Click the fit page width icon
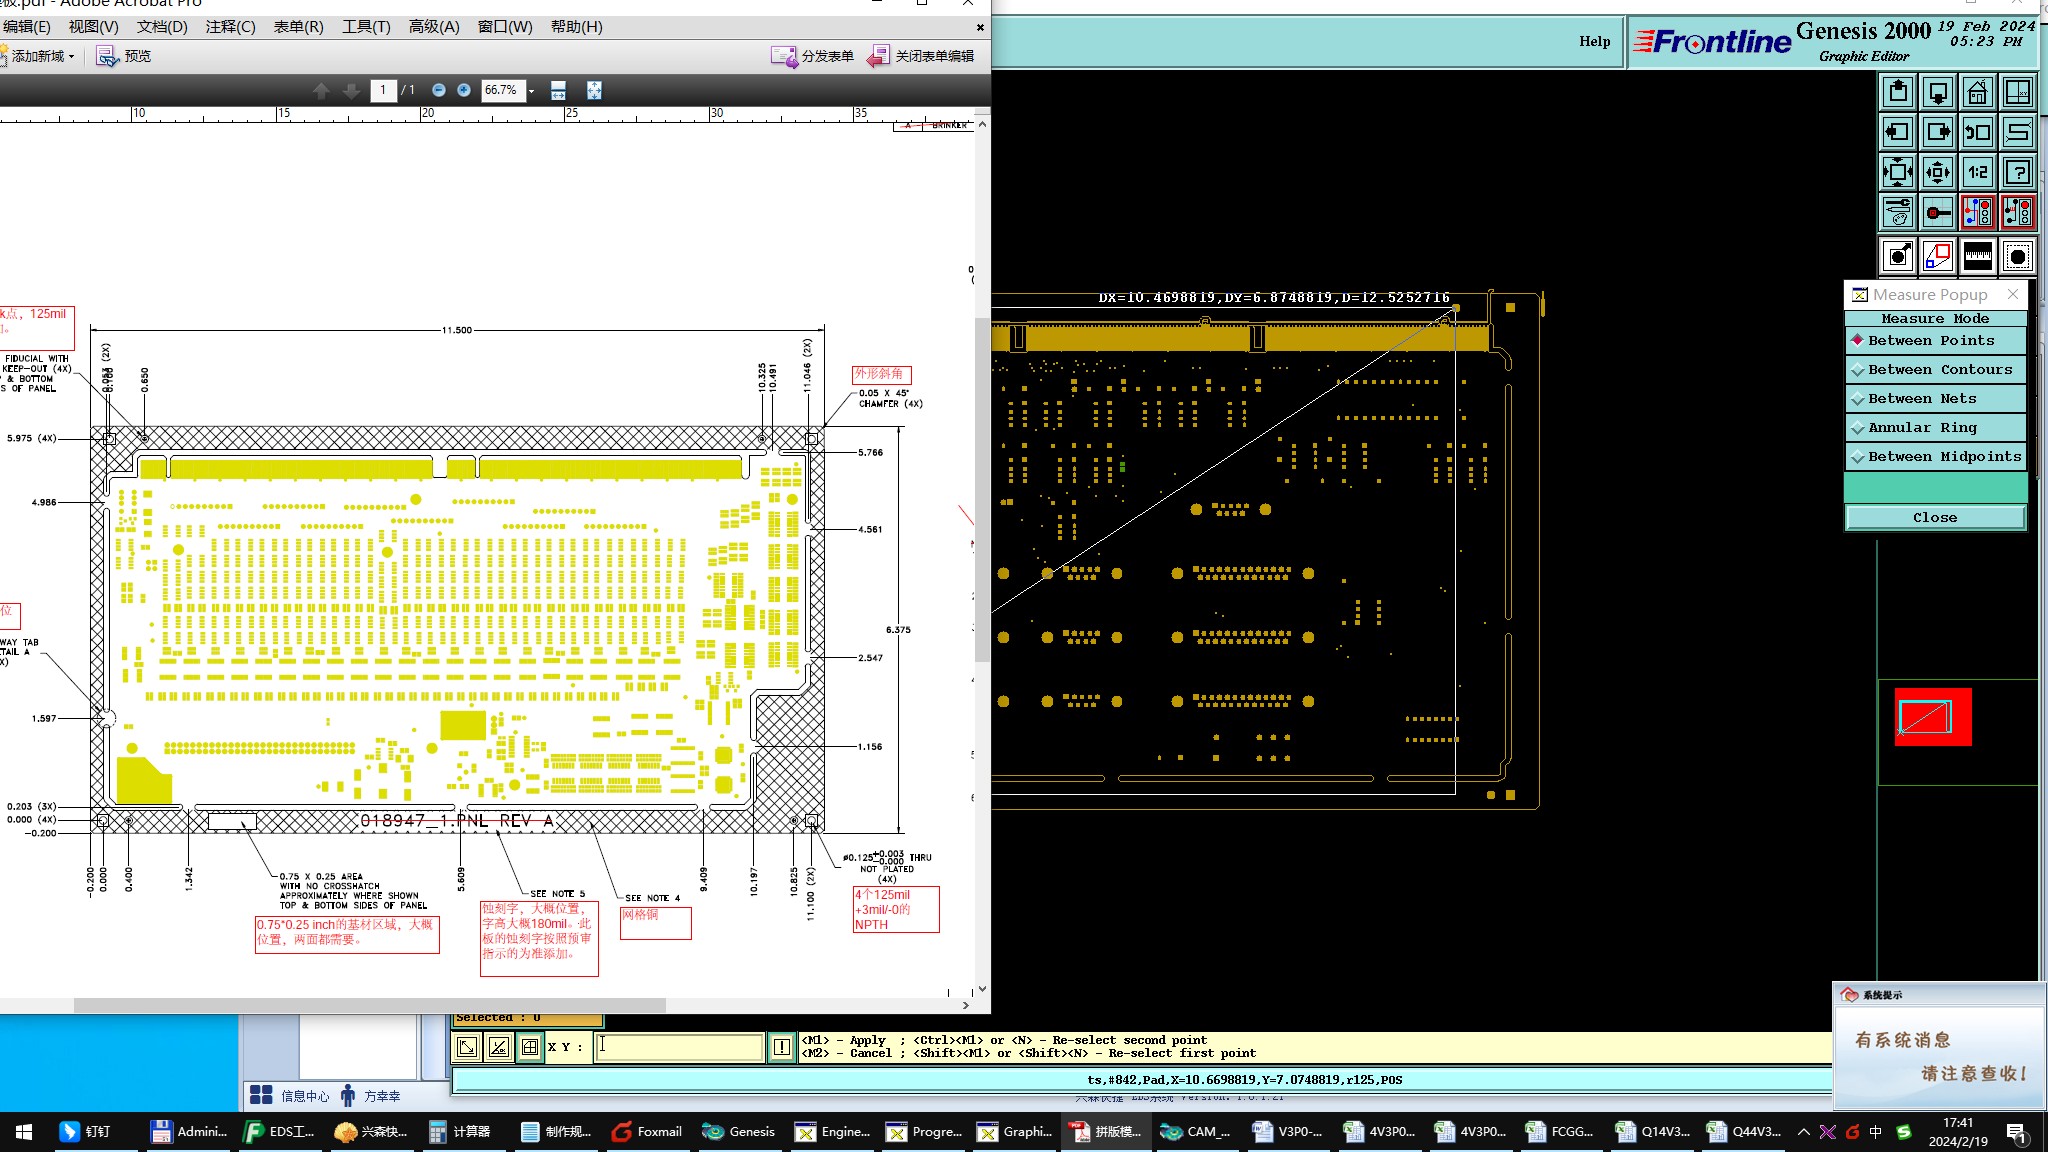 [x=558, y=90]
